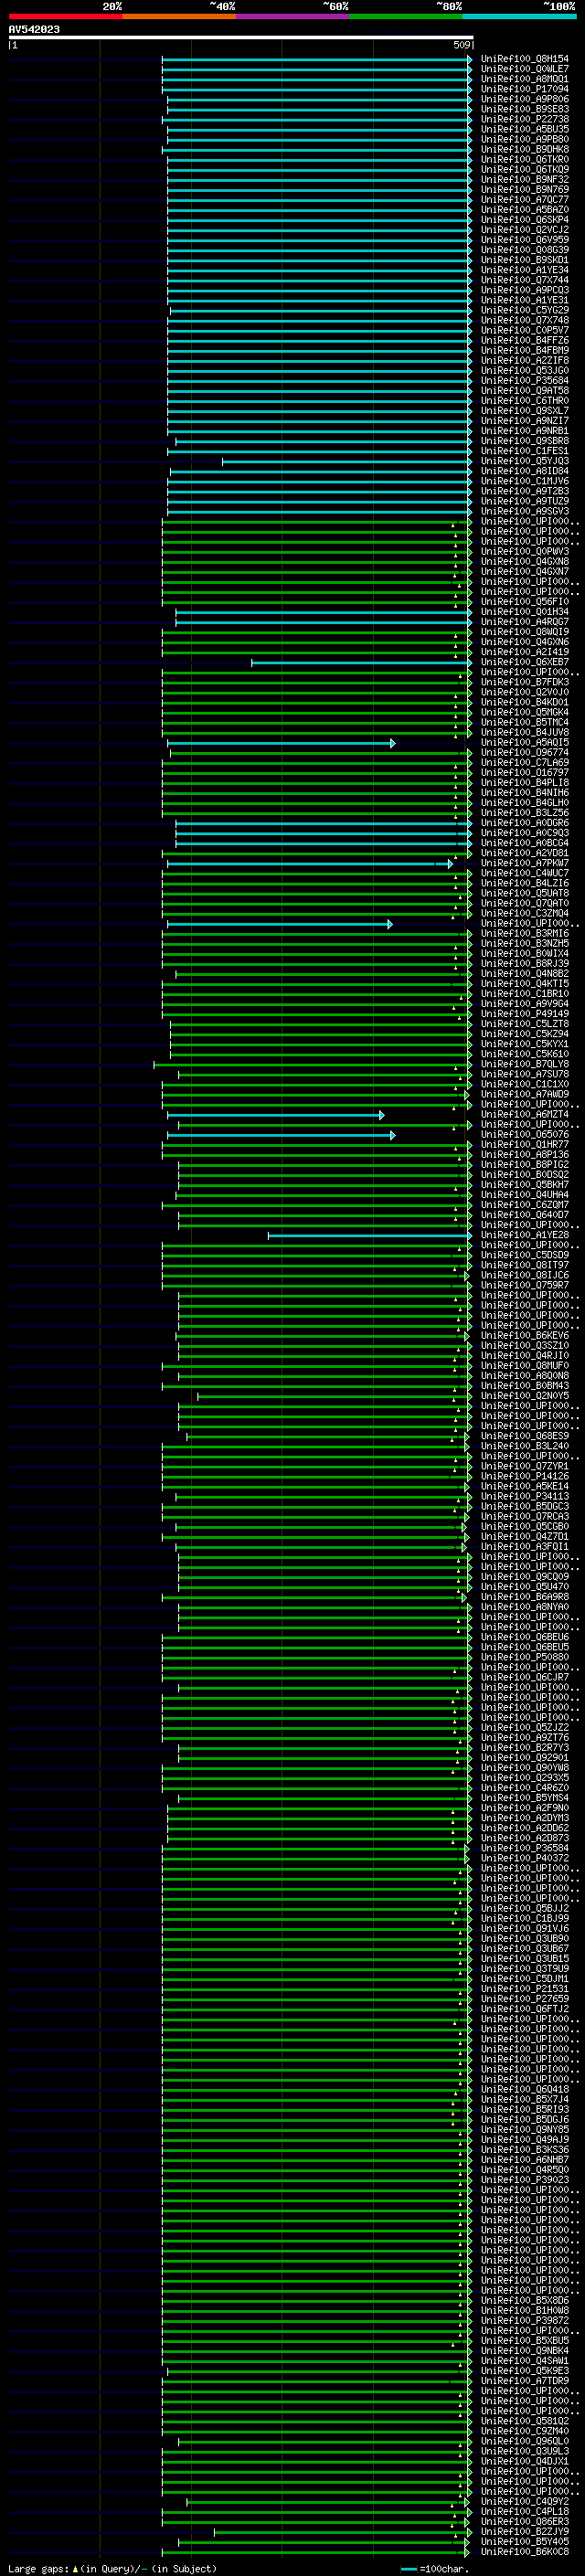Select hit UniRef100_B0BM43
Viewport: 585px width, 2576px height.
point(524,1387)
